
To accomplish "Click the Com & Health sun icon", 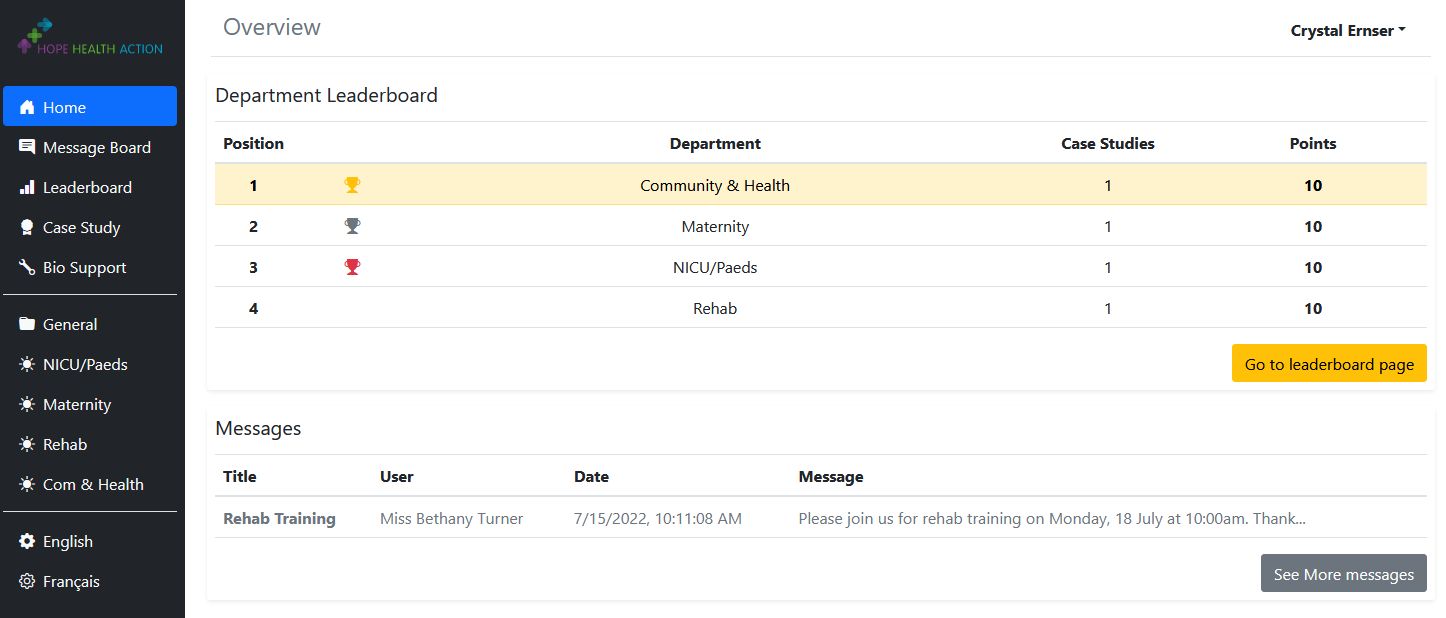I will coord(27,484).
